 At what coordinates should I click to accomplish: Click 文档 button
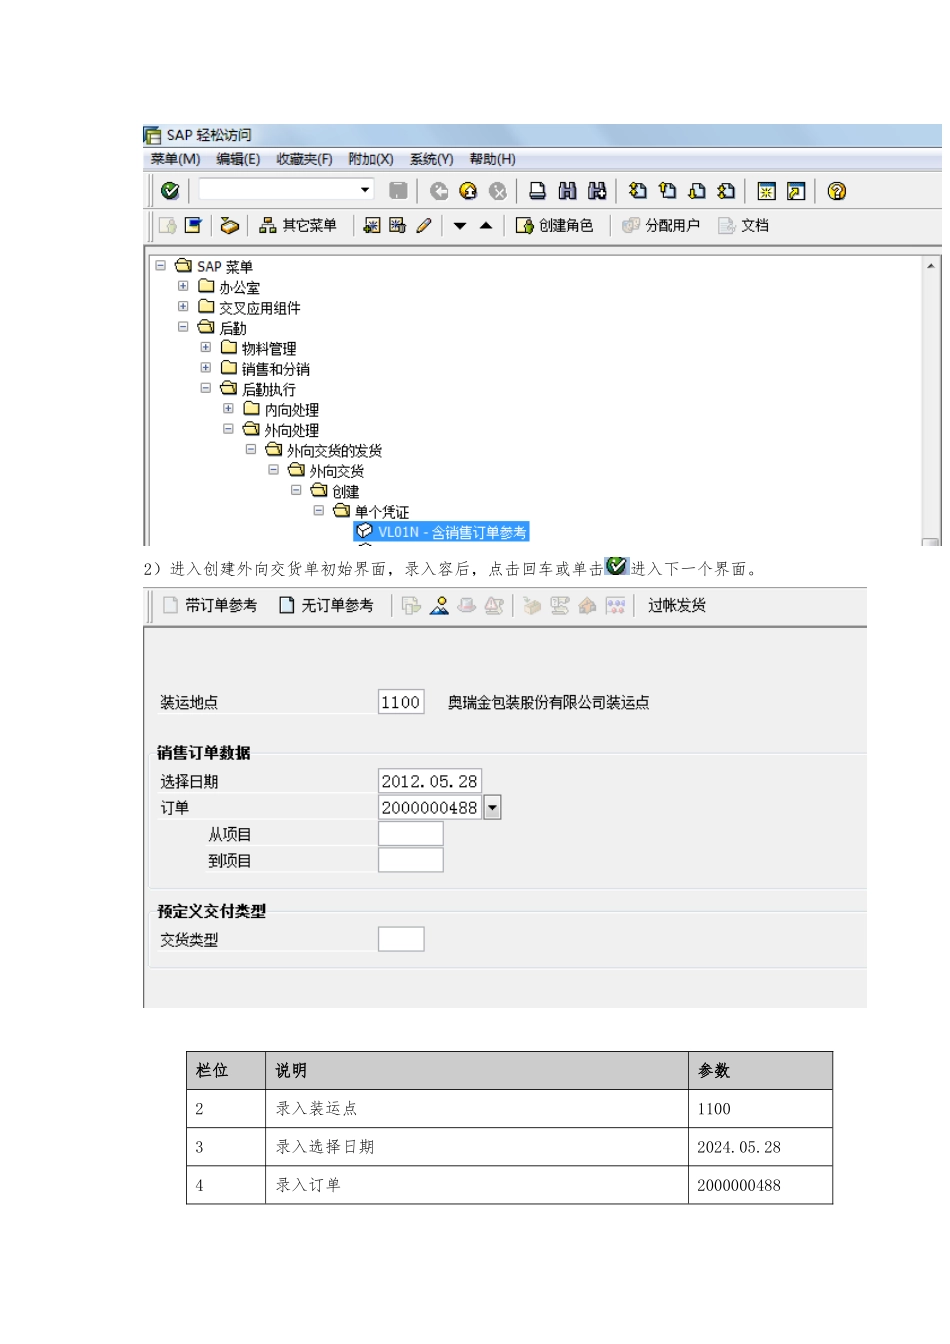click(x=744, y=225)
